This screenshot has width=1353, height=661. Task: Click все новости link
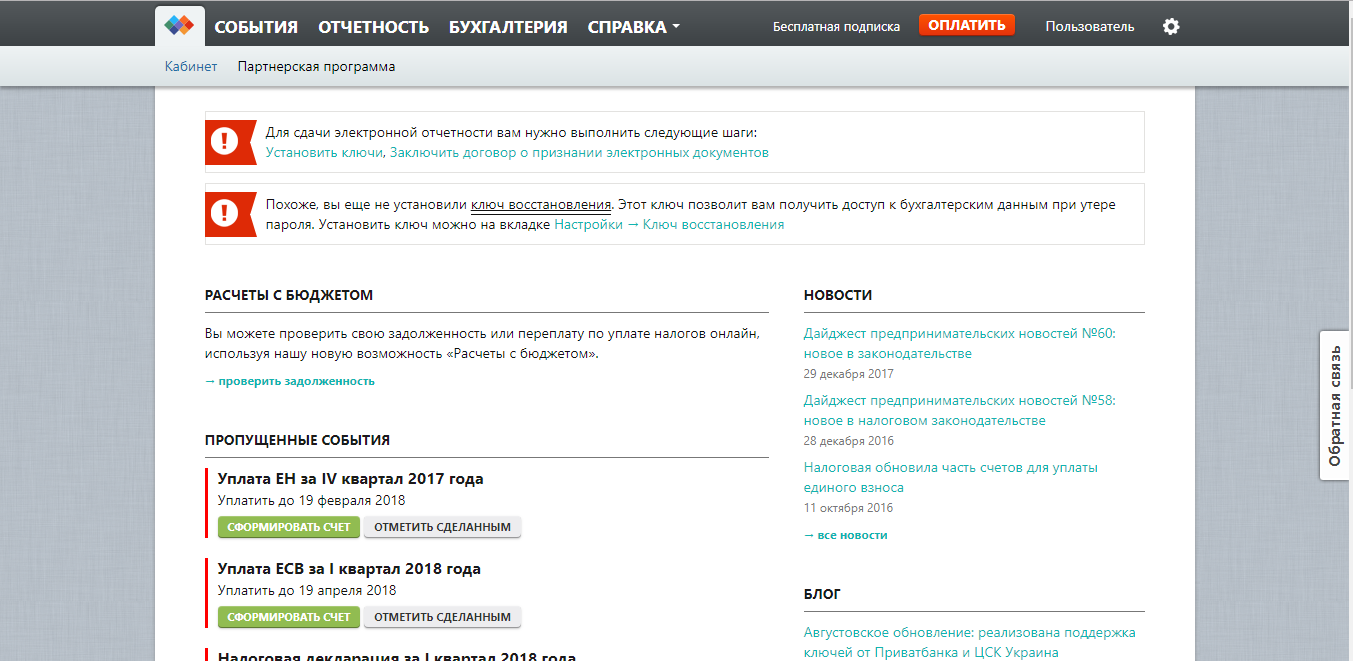coord(846,535)
